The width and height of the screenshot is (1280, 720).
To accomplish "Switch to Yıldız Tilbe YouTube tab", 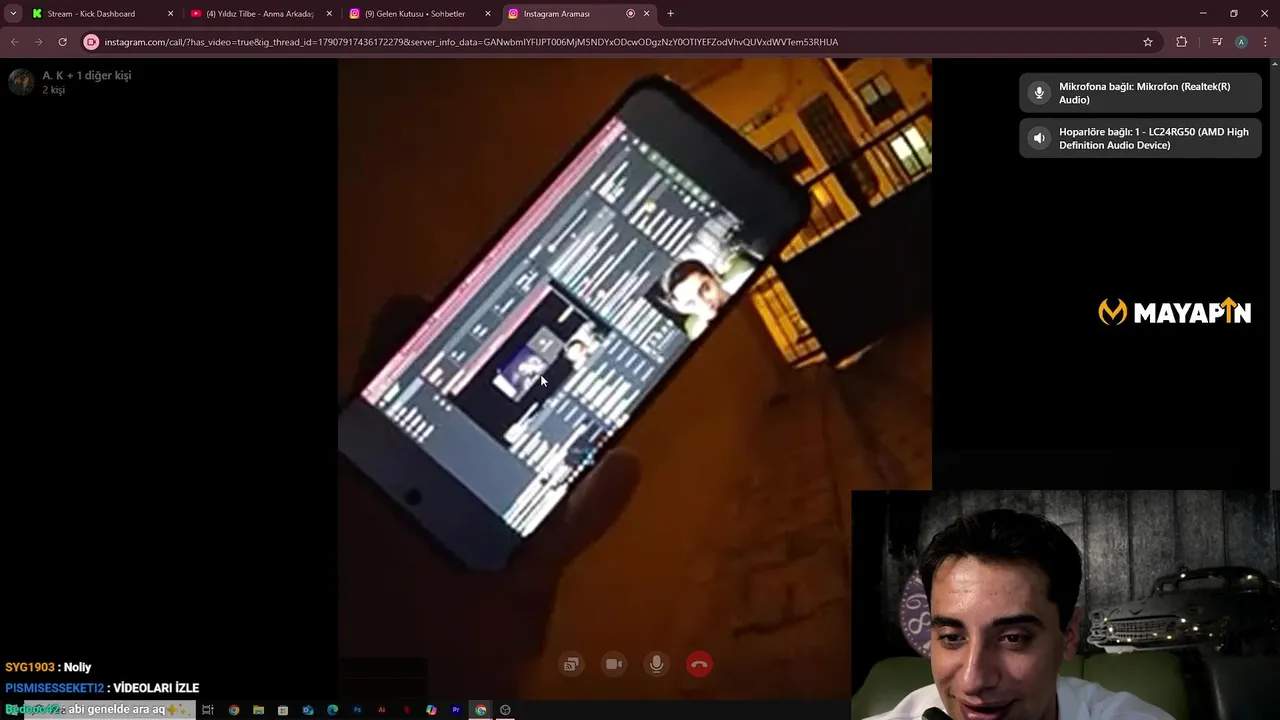I will (x=259, y=14).
